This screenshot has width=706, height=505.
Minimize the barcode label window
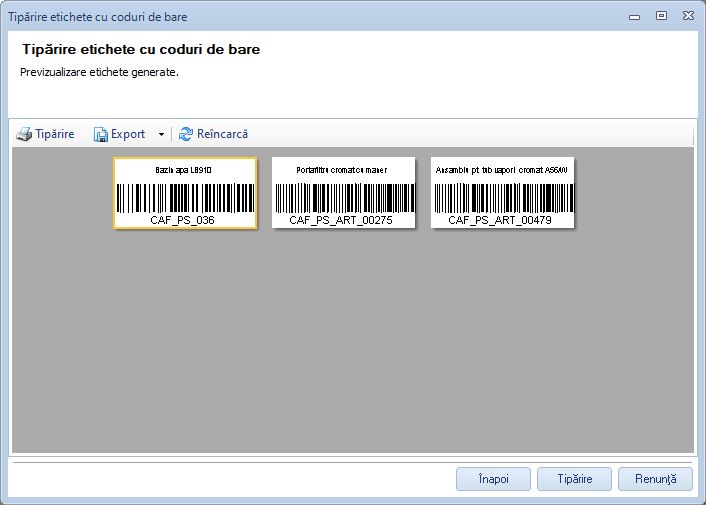(x=634, y=17)
